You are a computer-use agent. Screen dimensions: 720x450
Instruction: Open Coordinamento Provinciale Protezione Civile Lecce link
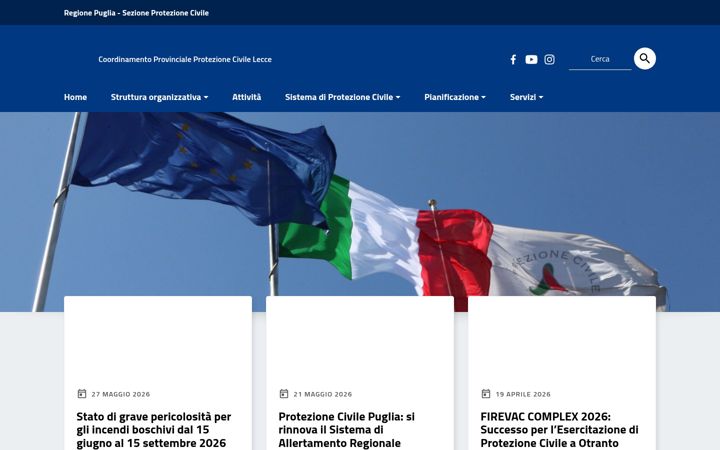(185, 59)
